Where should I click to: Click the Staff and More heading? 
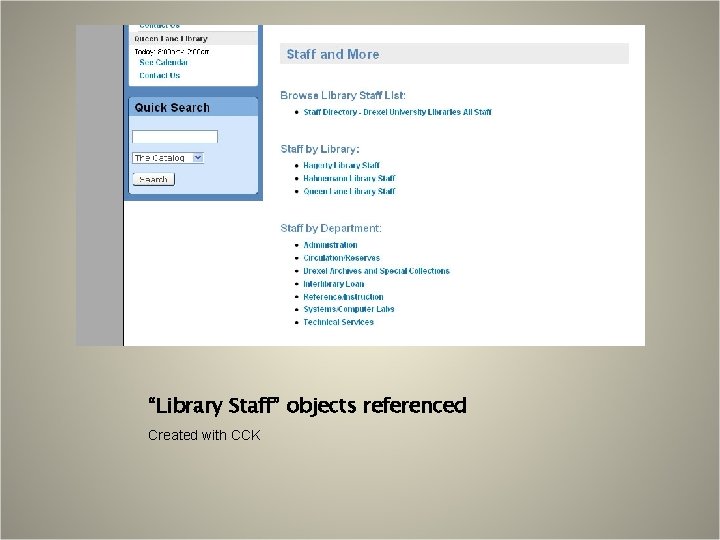coord(332,54)
